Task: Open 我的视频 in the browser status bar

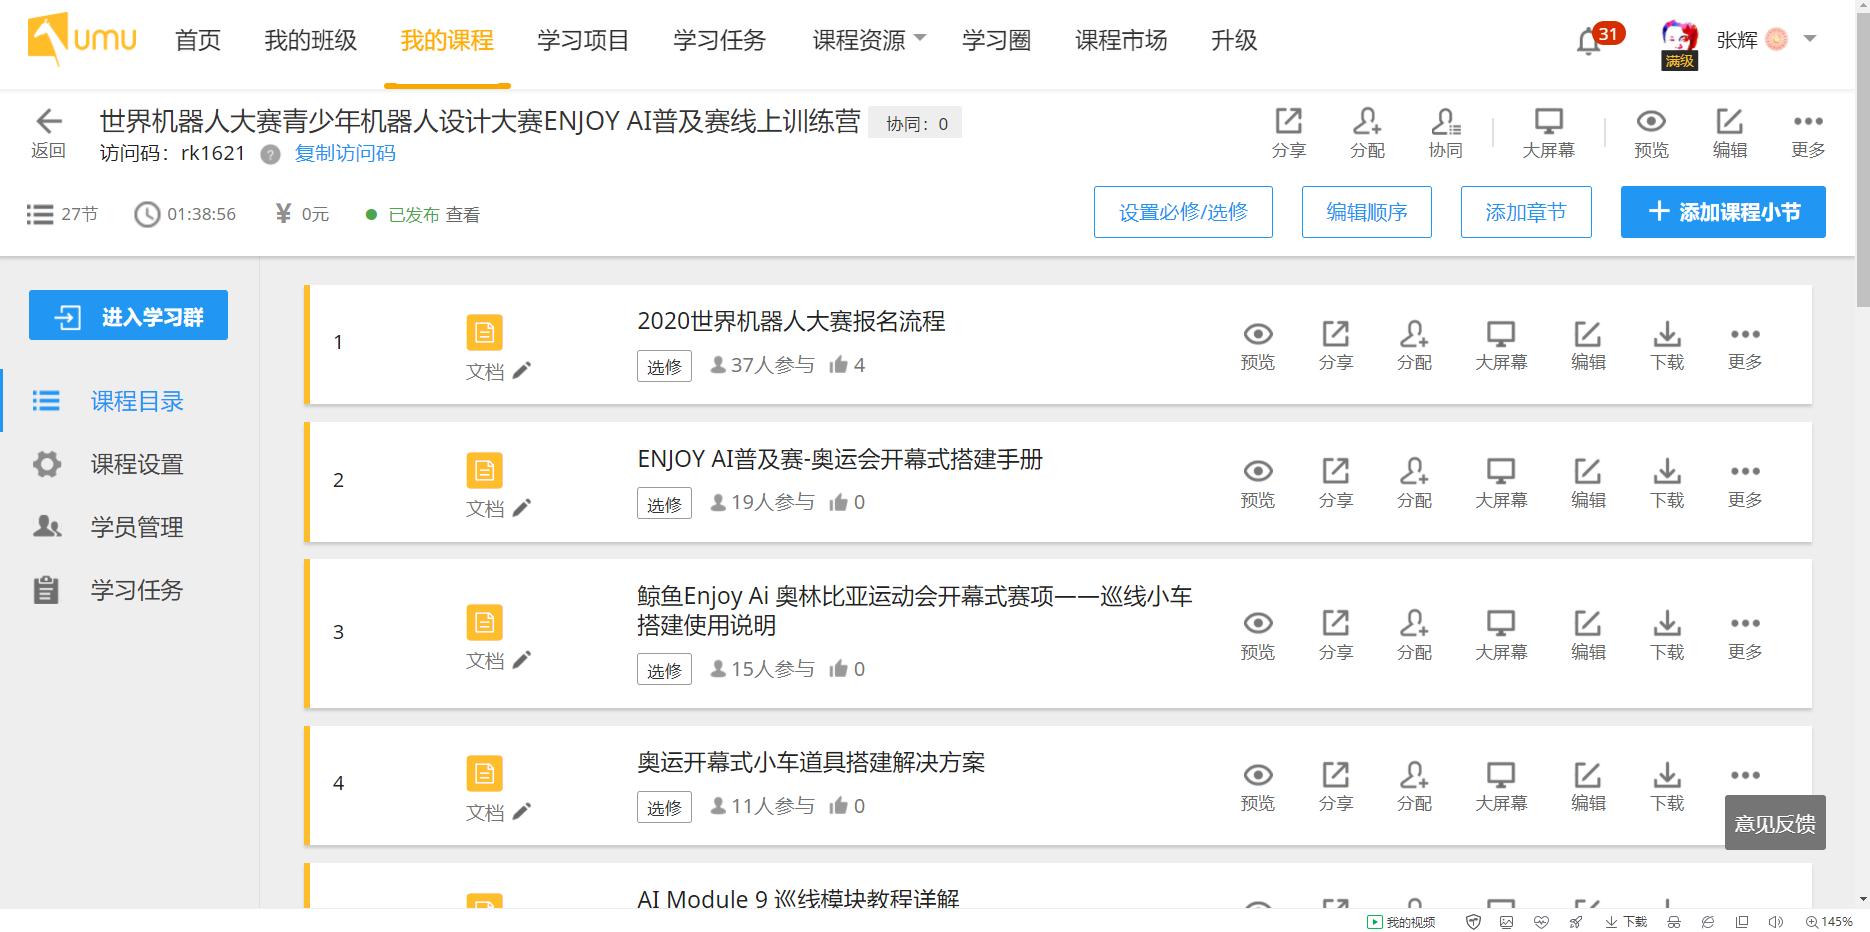Action: [1401, 922]
